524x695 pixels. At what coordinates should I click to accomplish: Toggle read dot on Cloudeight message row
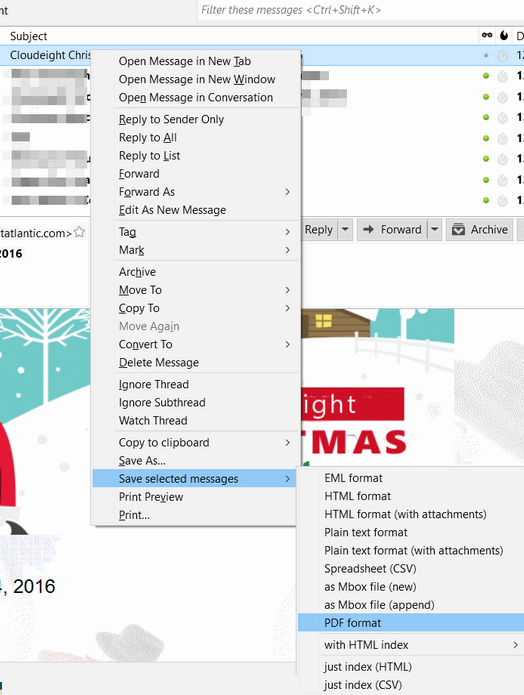click(486, 56)
